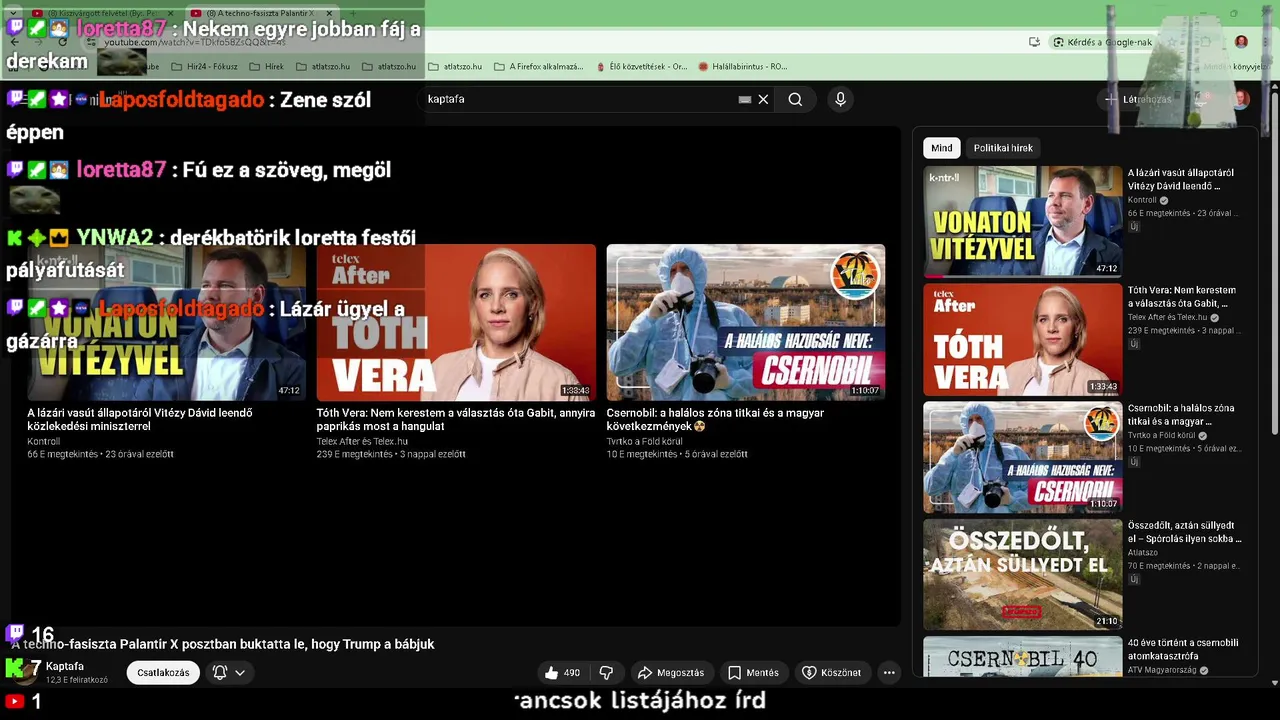Click the dislike thumbs-down button

(606, 673)
